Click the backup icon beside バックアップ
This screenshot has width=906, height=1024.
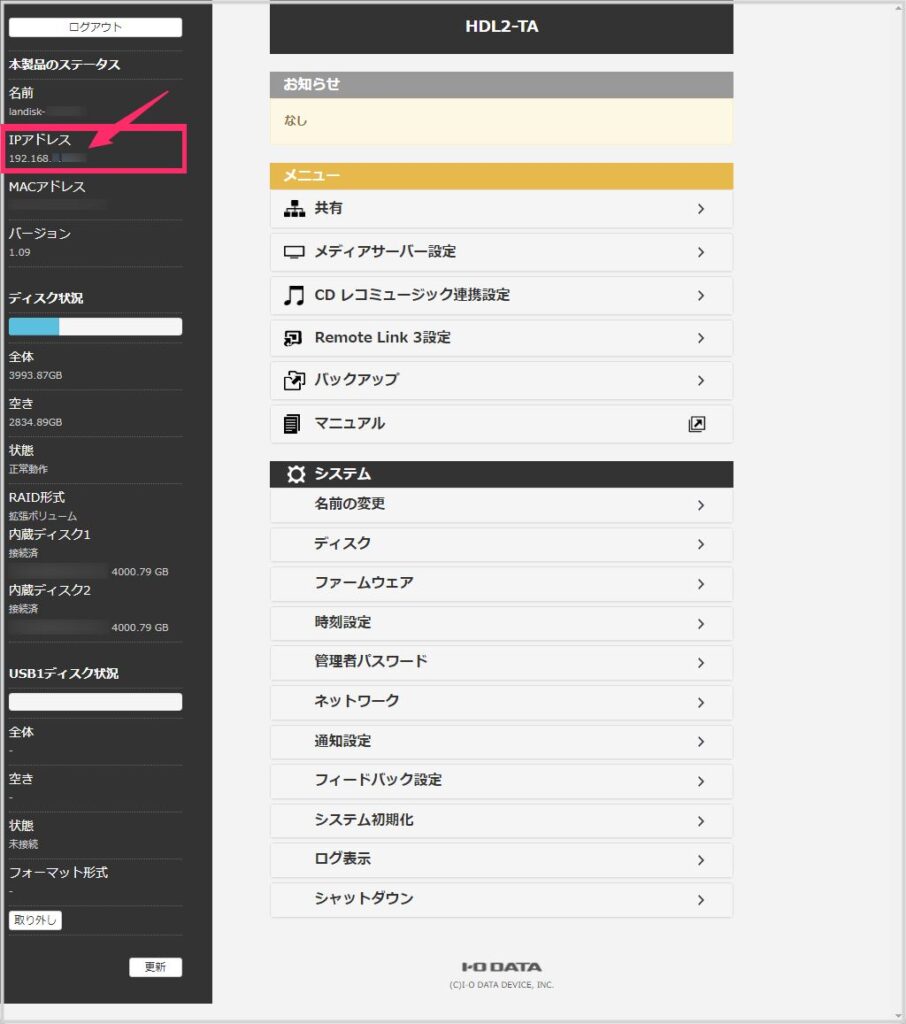pos(293,380)
